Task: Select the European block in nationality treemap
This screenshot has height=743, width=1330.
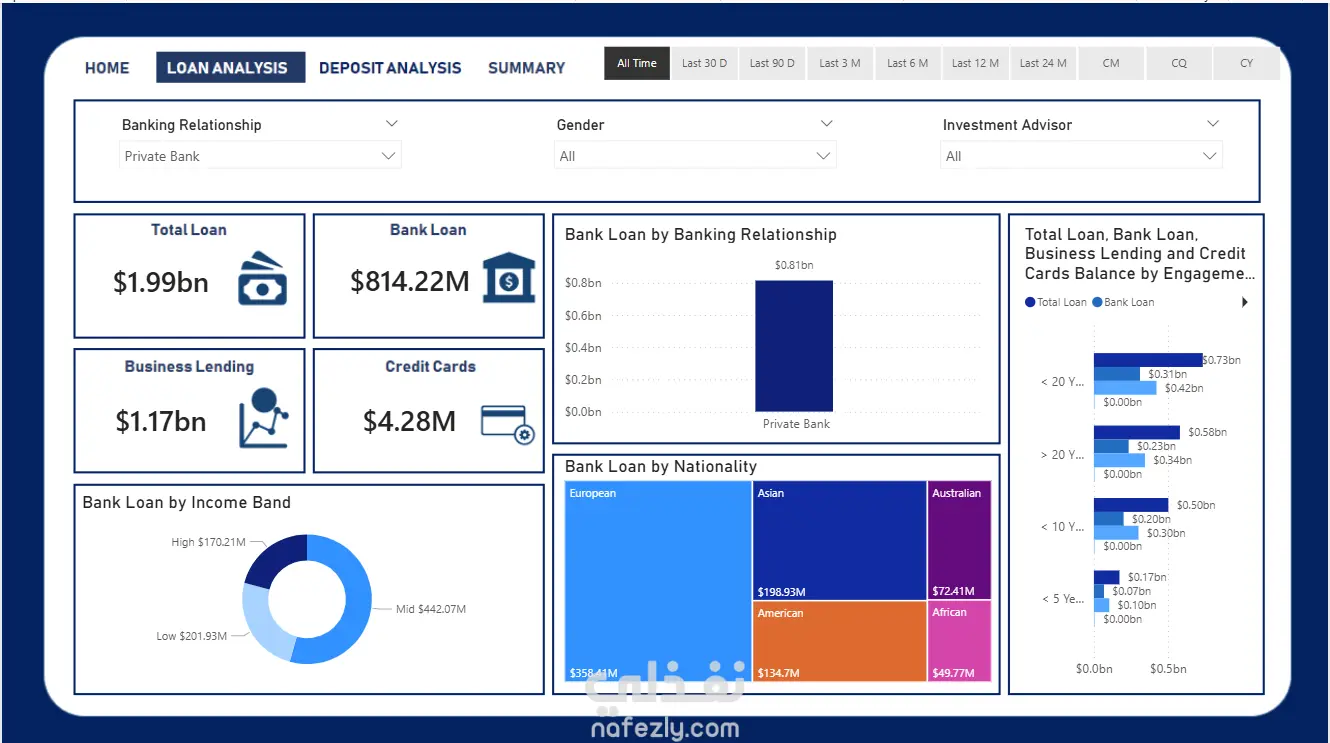Action: click(x=658, y=582)
